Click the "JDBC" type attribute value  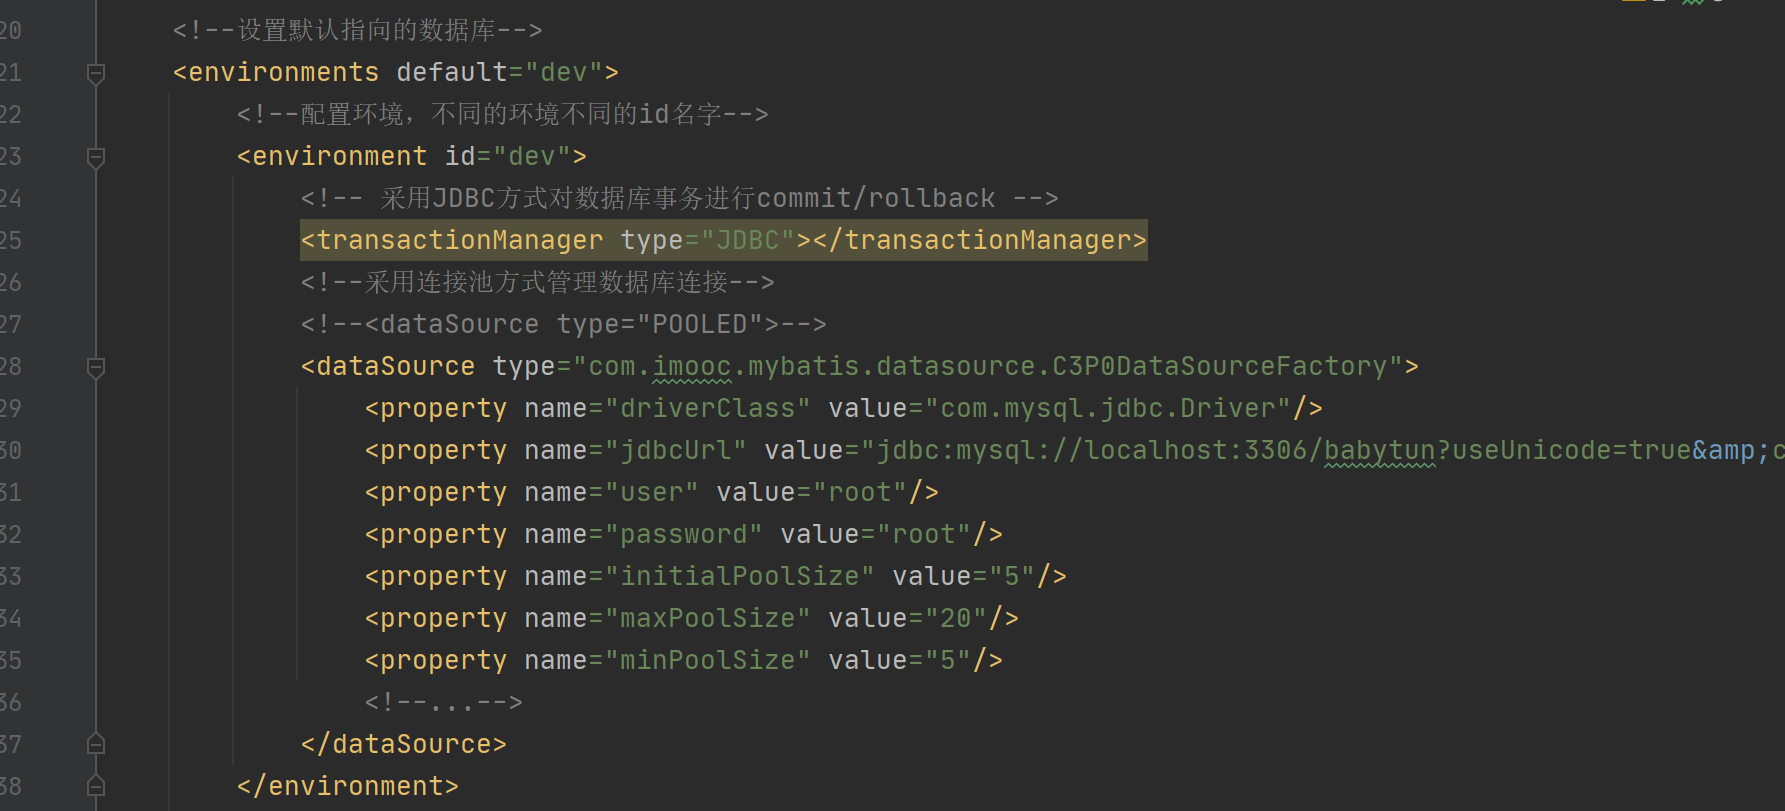[x=747, y=240]
